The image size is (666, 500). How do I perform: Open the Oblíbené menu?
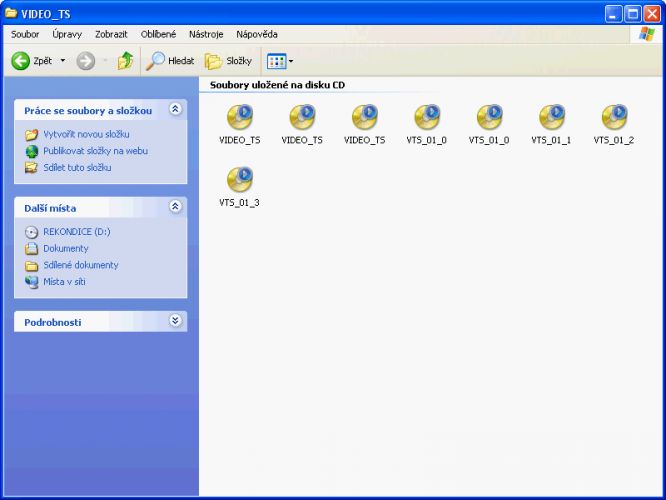tap(158, 34)
